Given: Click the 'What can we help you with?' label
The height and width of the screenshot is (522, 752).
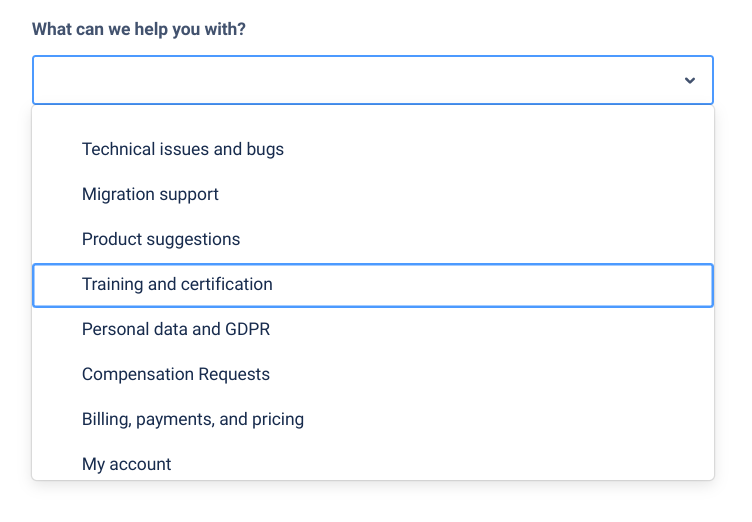Looking at the screenshot, I should click(139, 29).
